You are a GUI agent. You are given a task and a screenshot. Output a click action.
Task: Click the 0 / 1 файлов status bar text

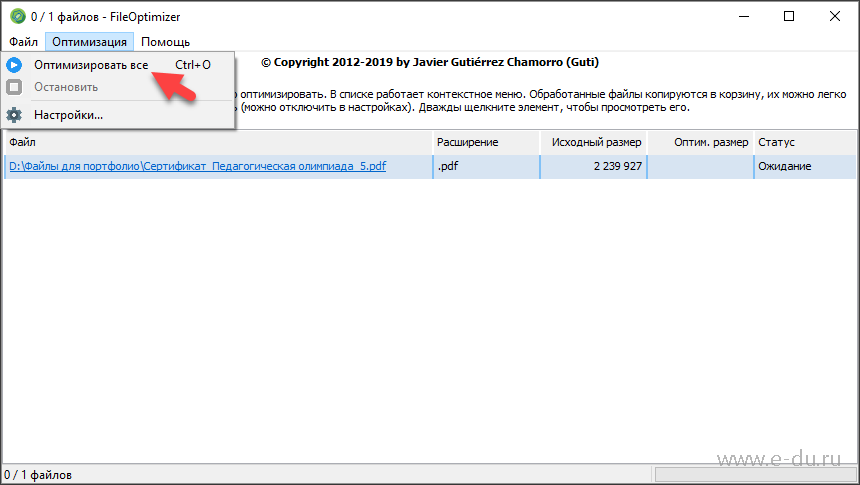point(38,475)
